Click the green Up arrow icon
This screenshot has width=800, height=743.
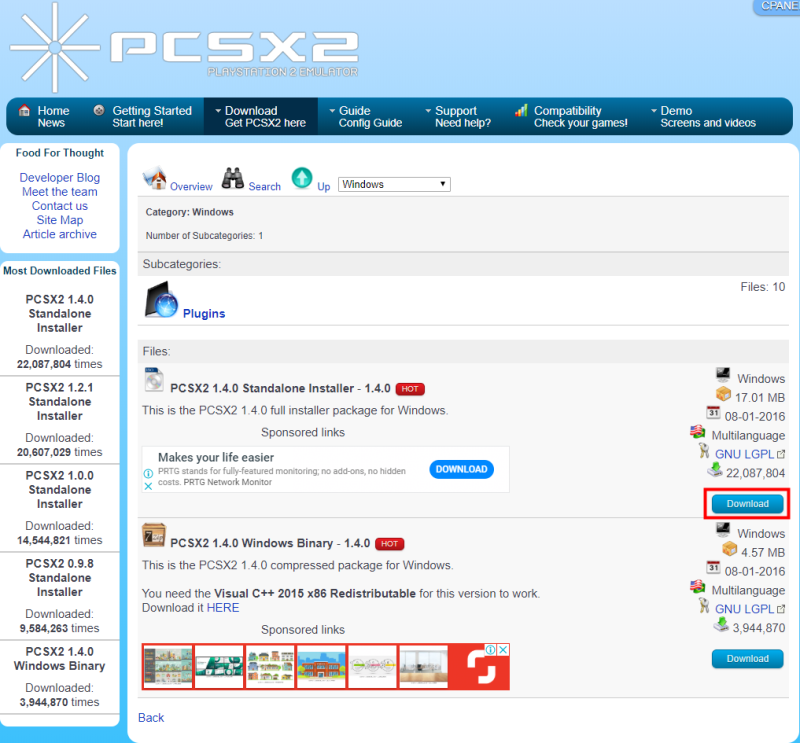click(302, 178)
